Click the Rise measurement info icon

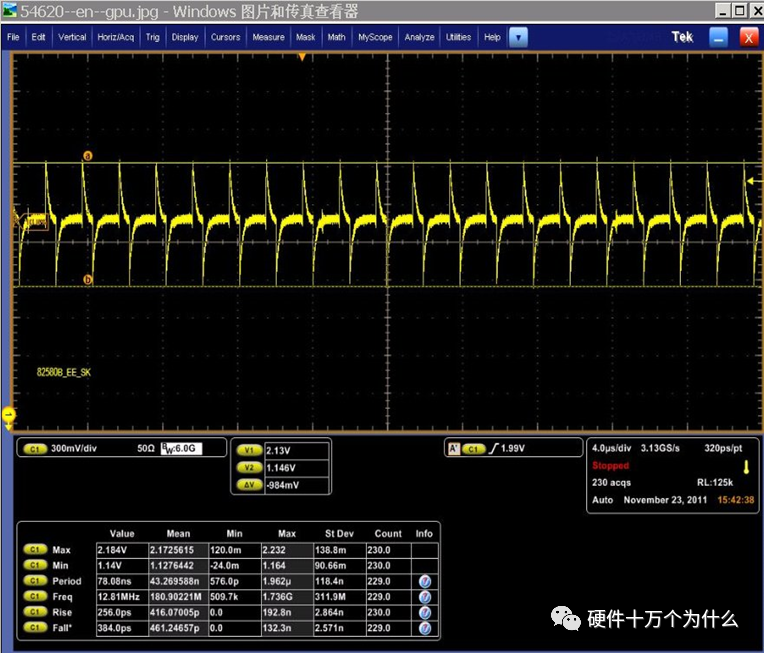click(426, 613)
